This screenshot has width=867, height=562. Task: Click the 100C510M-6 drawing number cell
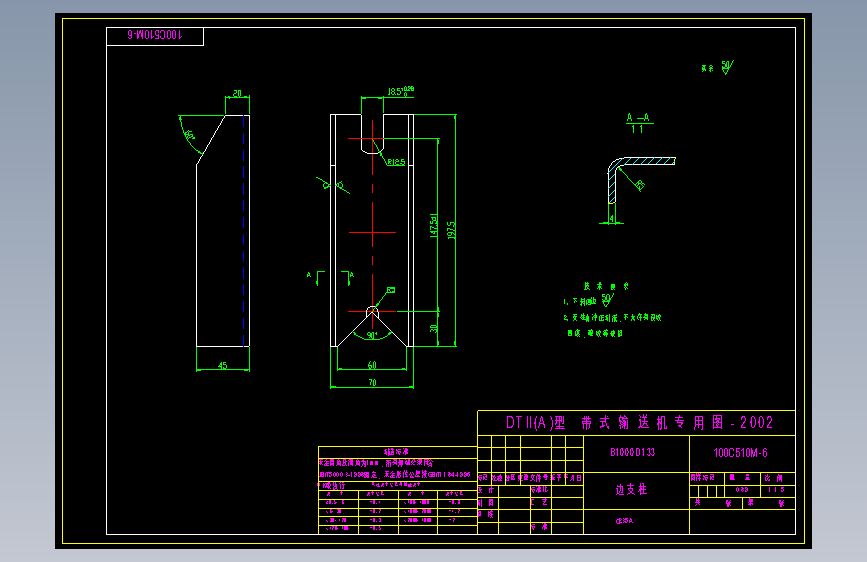tap(742, 454)
